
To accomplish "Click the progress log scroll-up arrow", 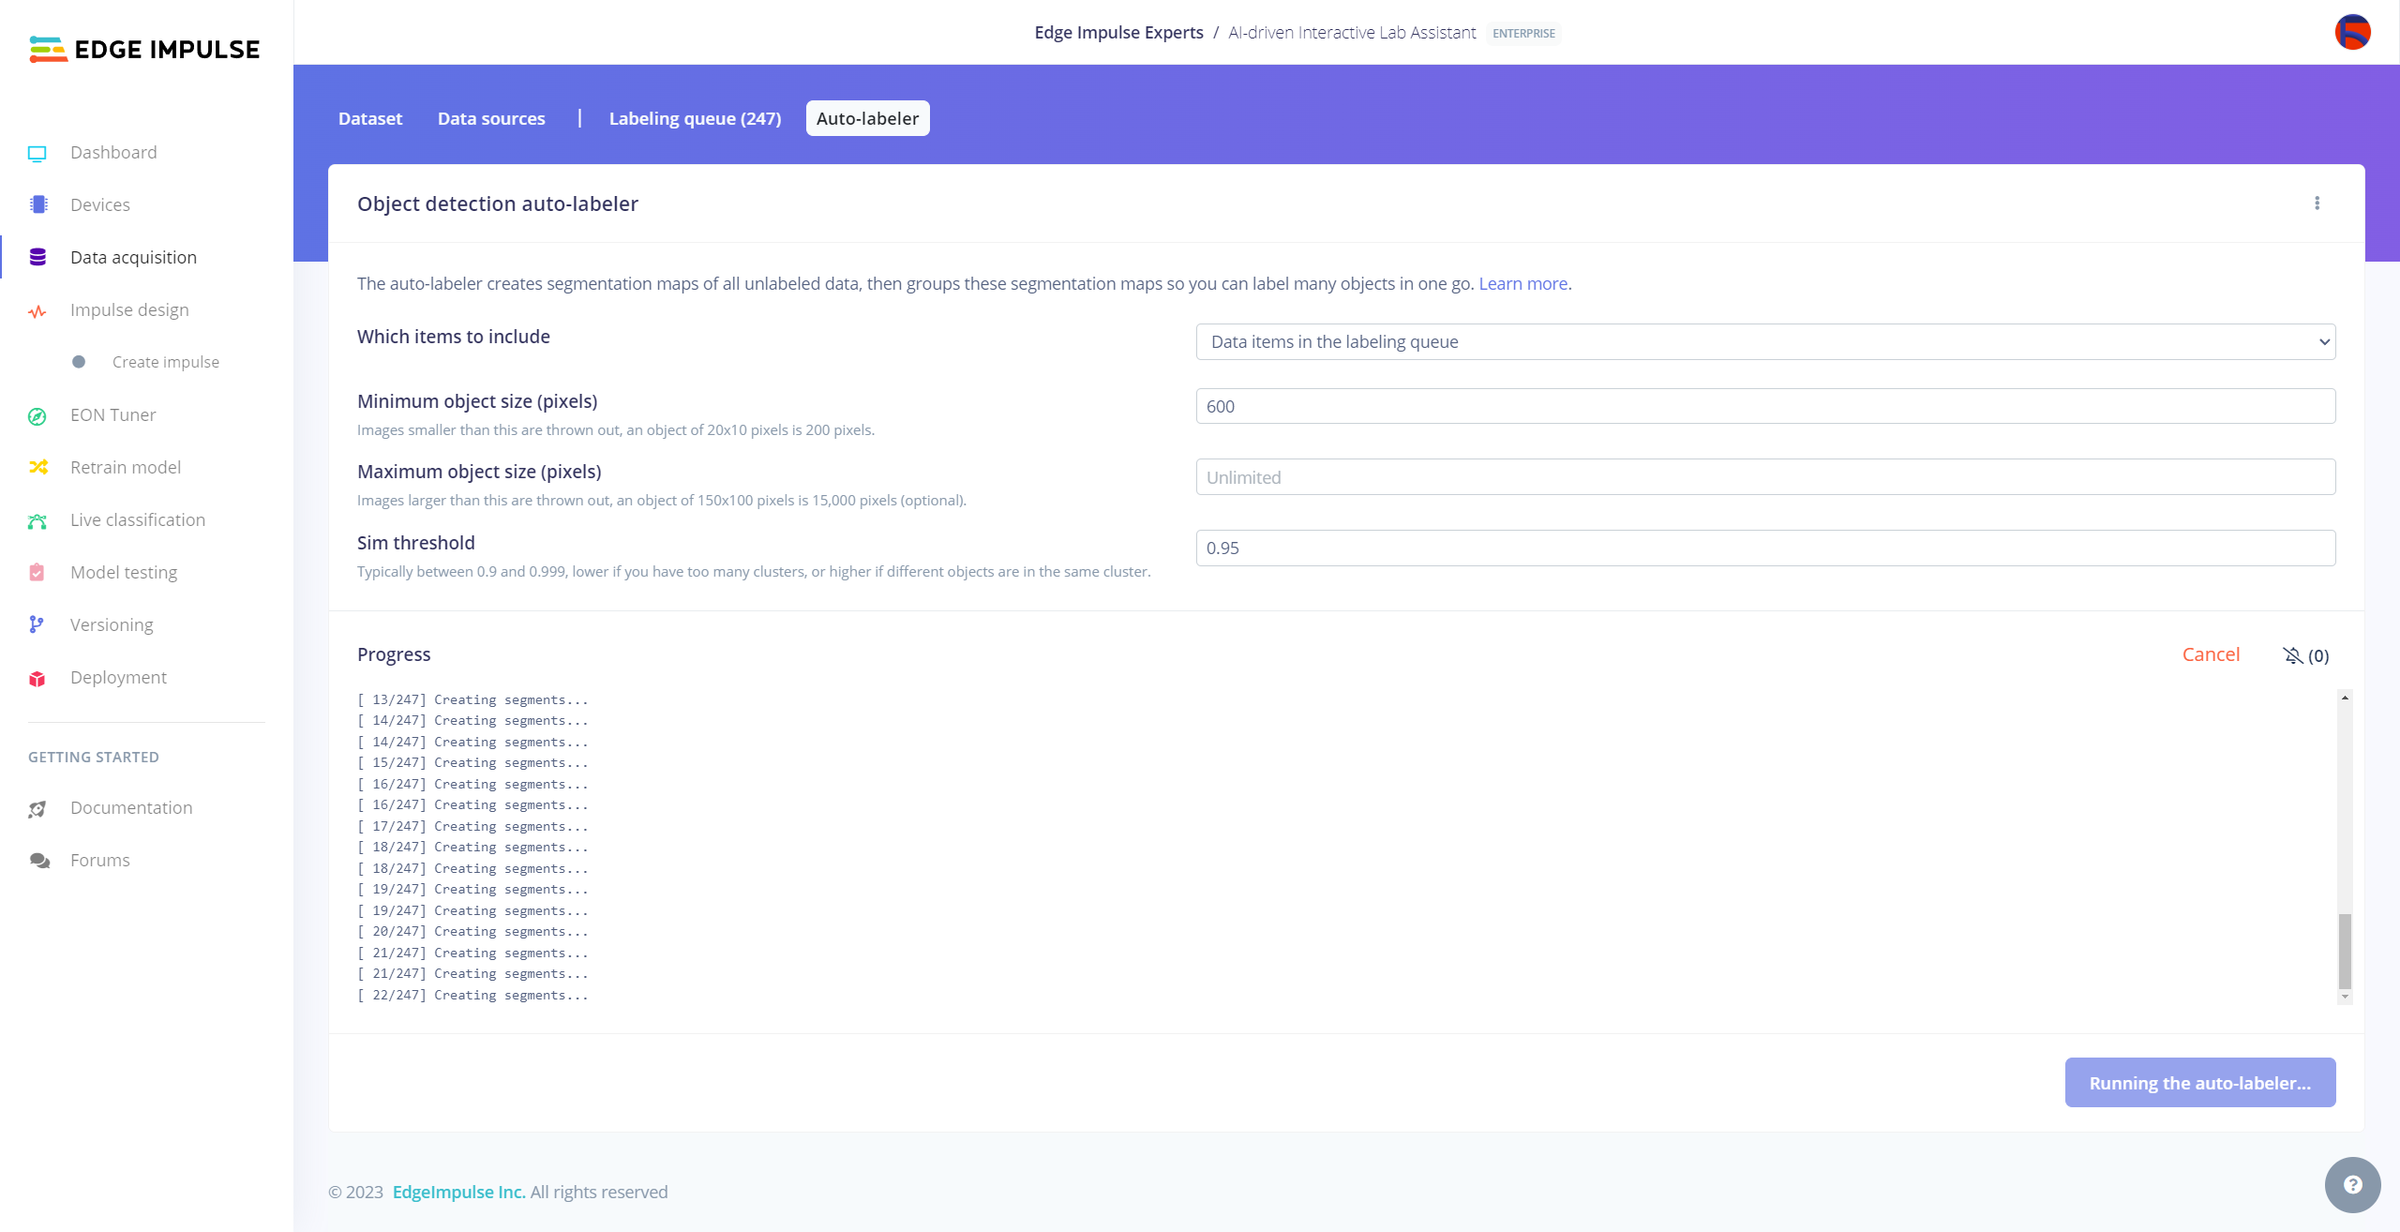I will click(x=2344, y=698).
